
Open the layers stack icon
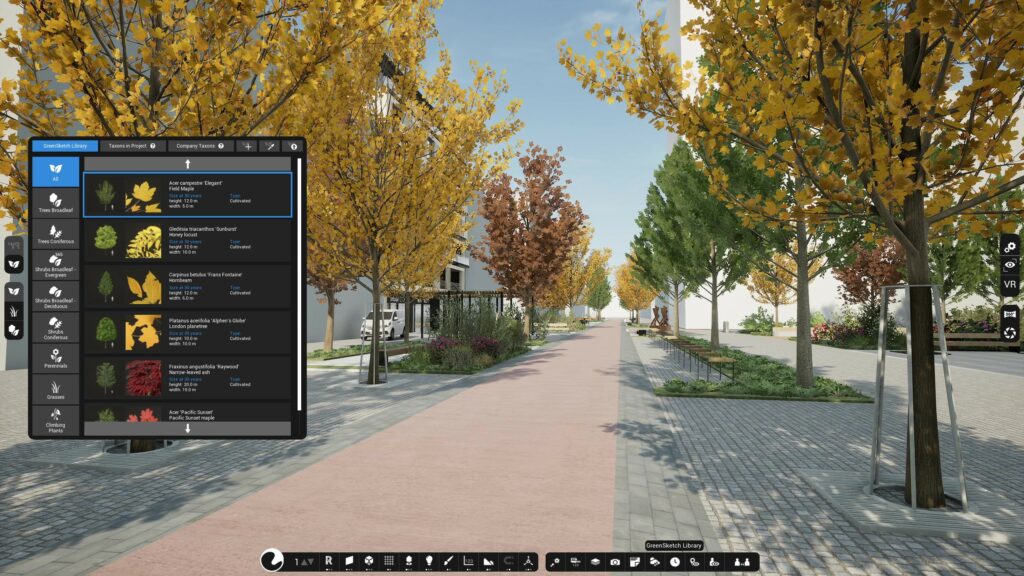(595, 562)
